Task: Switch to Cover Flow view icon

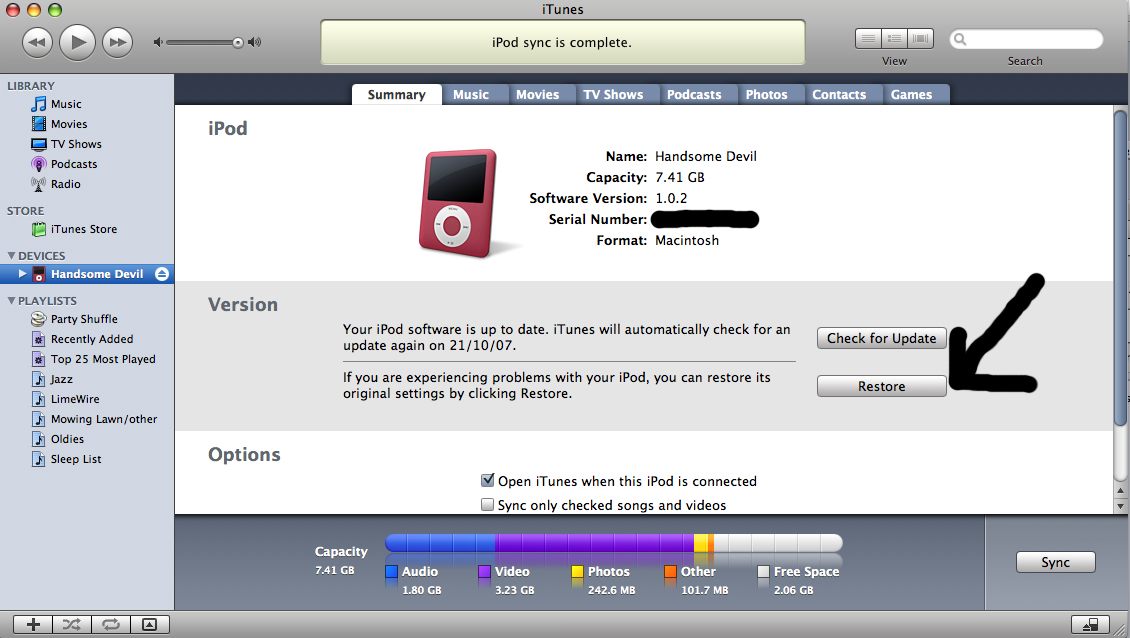Action: click(920, 39)
